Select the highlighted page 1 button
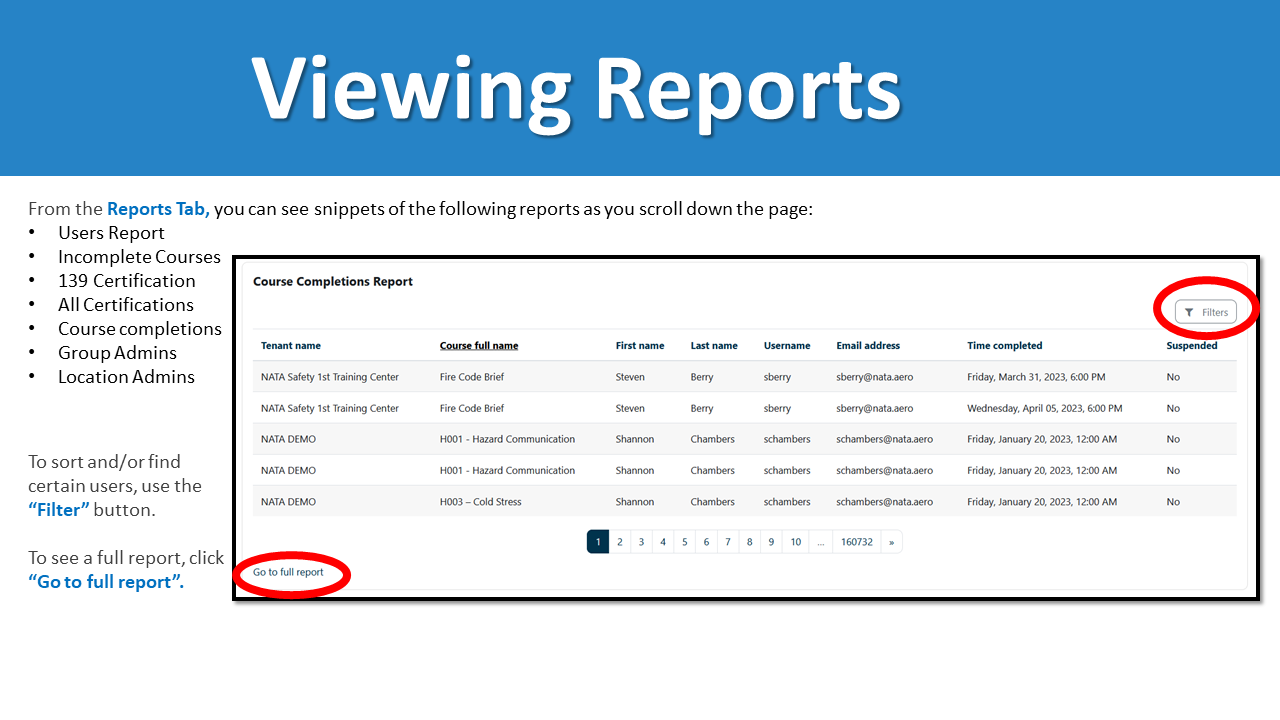 click(597, 541)
